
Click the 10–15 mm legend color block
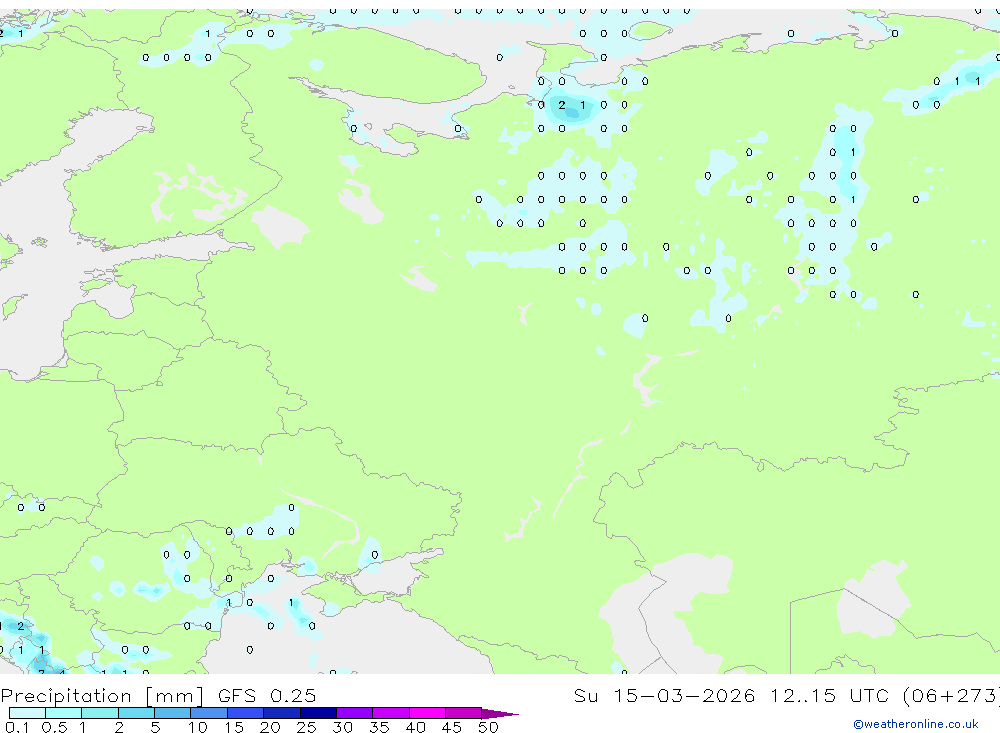click(209, 713)
